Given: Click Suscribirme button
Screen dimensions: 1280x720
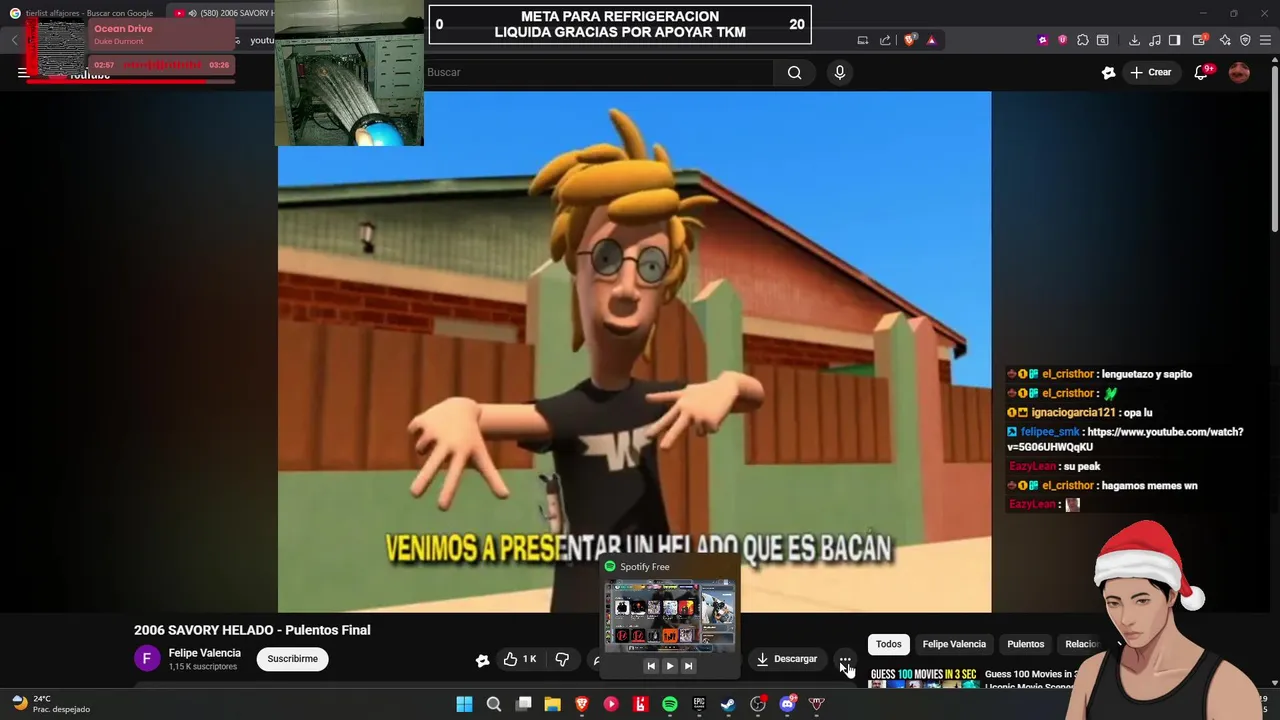Looking at the screenshot, I should (292, 659).
